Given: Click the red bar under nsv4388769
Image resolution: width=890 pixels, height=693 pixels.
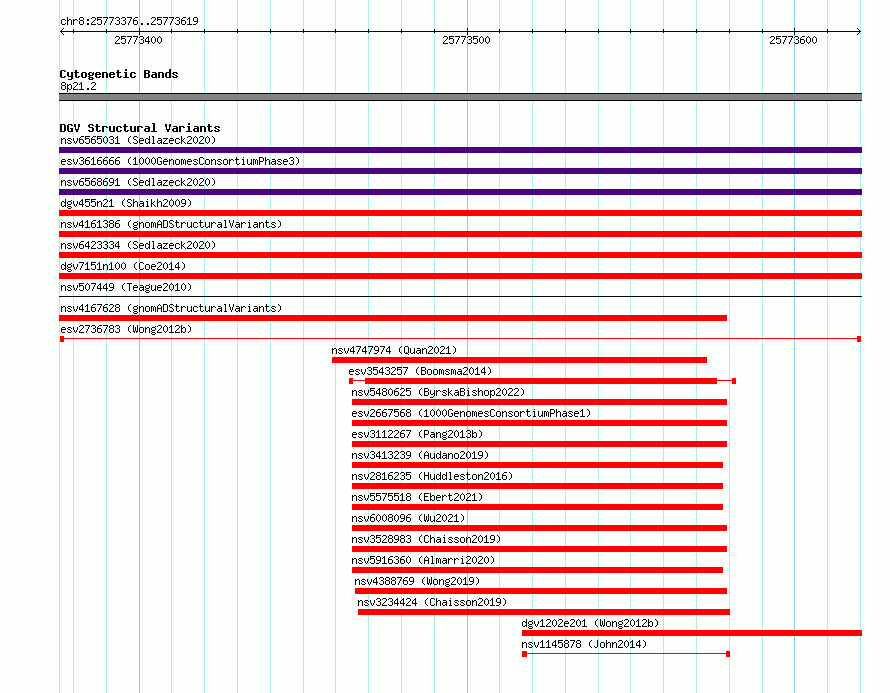Looking at the screenshot, I should click(x=541, y=591).
